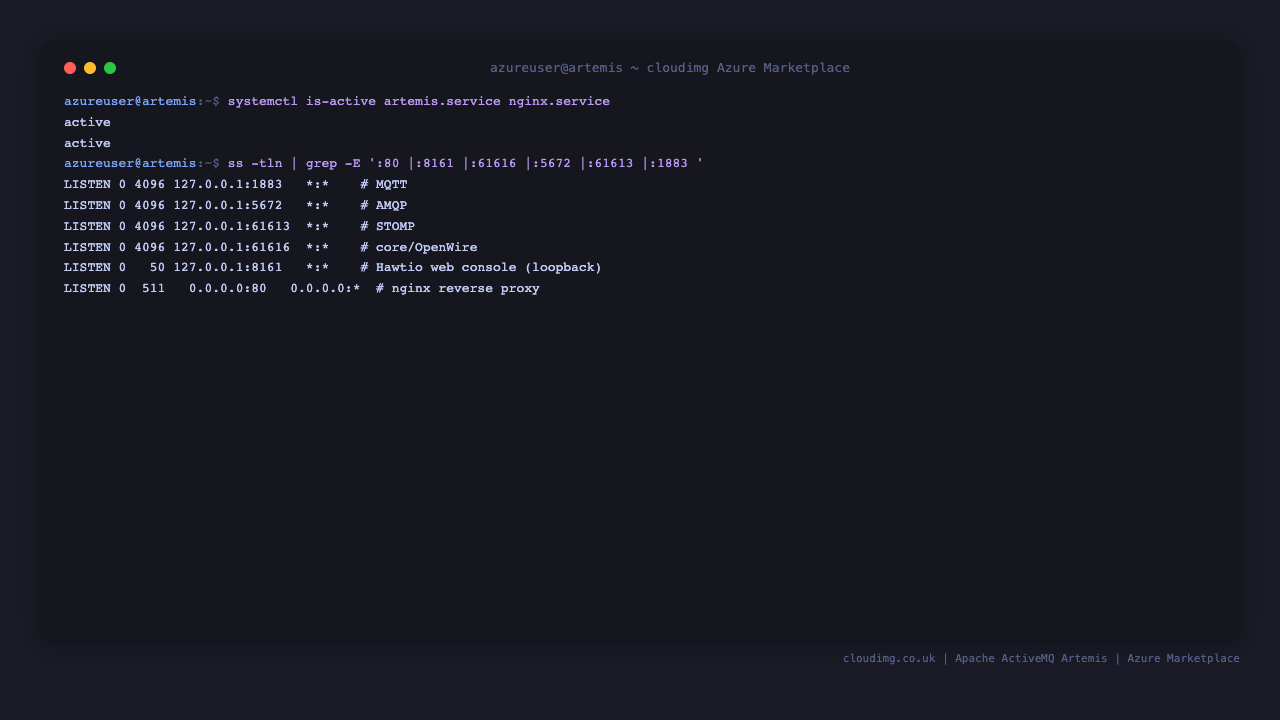Click the '# STOMP' comment
Screen dimensions: 1280x720
coord(388,227)
